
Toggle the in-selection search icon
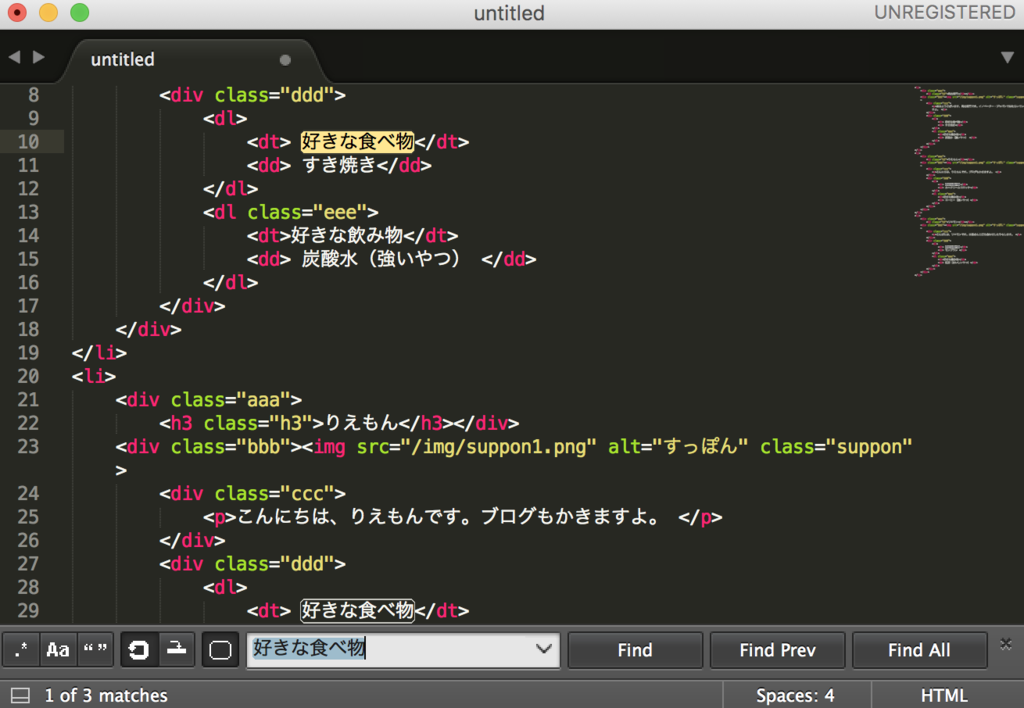[x=176, y=650]
